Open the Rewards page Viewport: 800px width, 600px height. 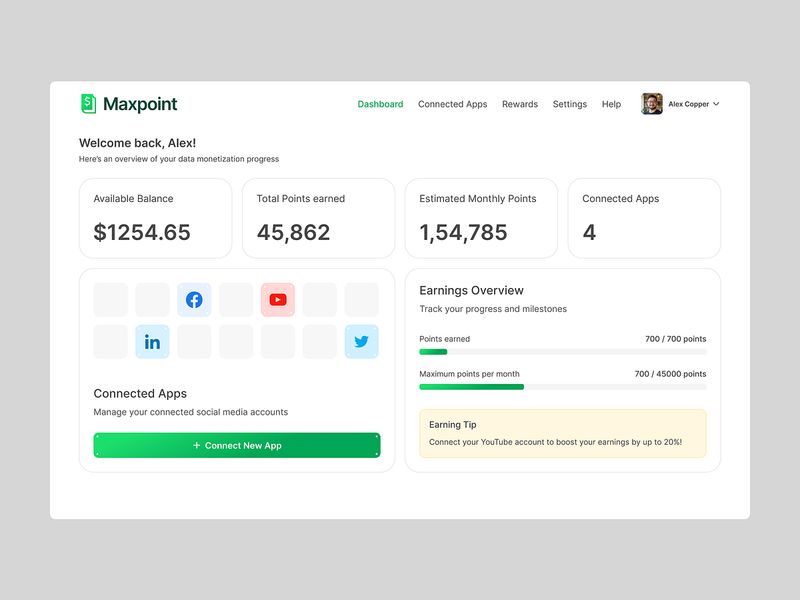coord(520,104)
